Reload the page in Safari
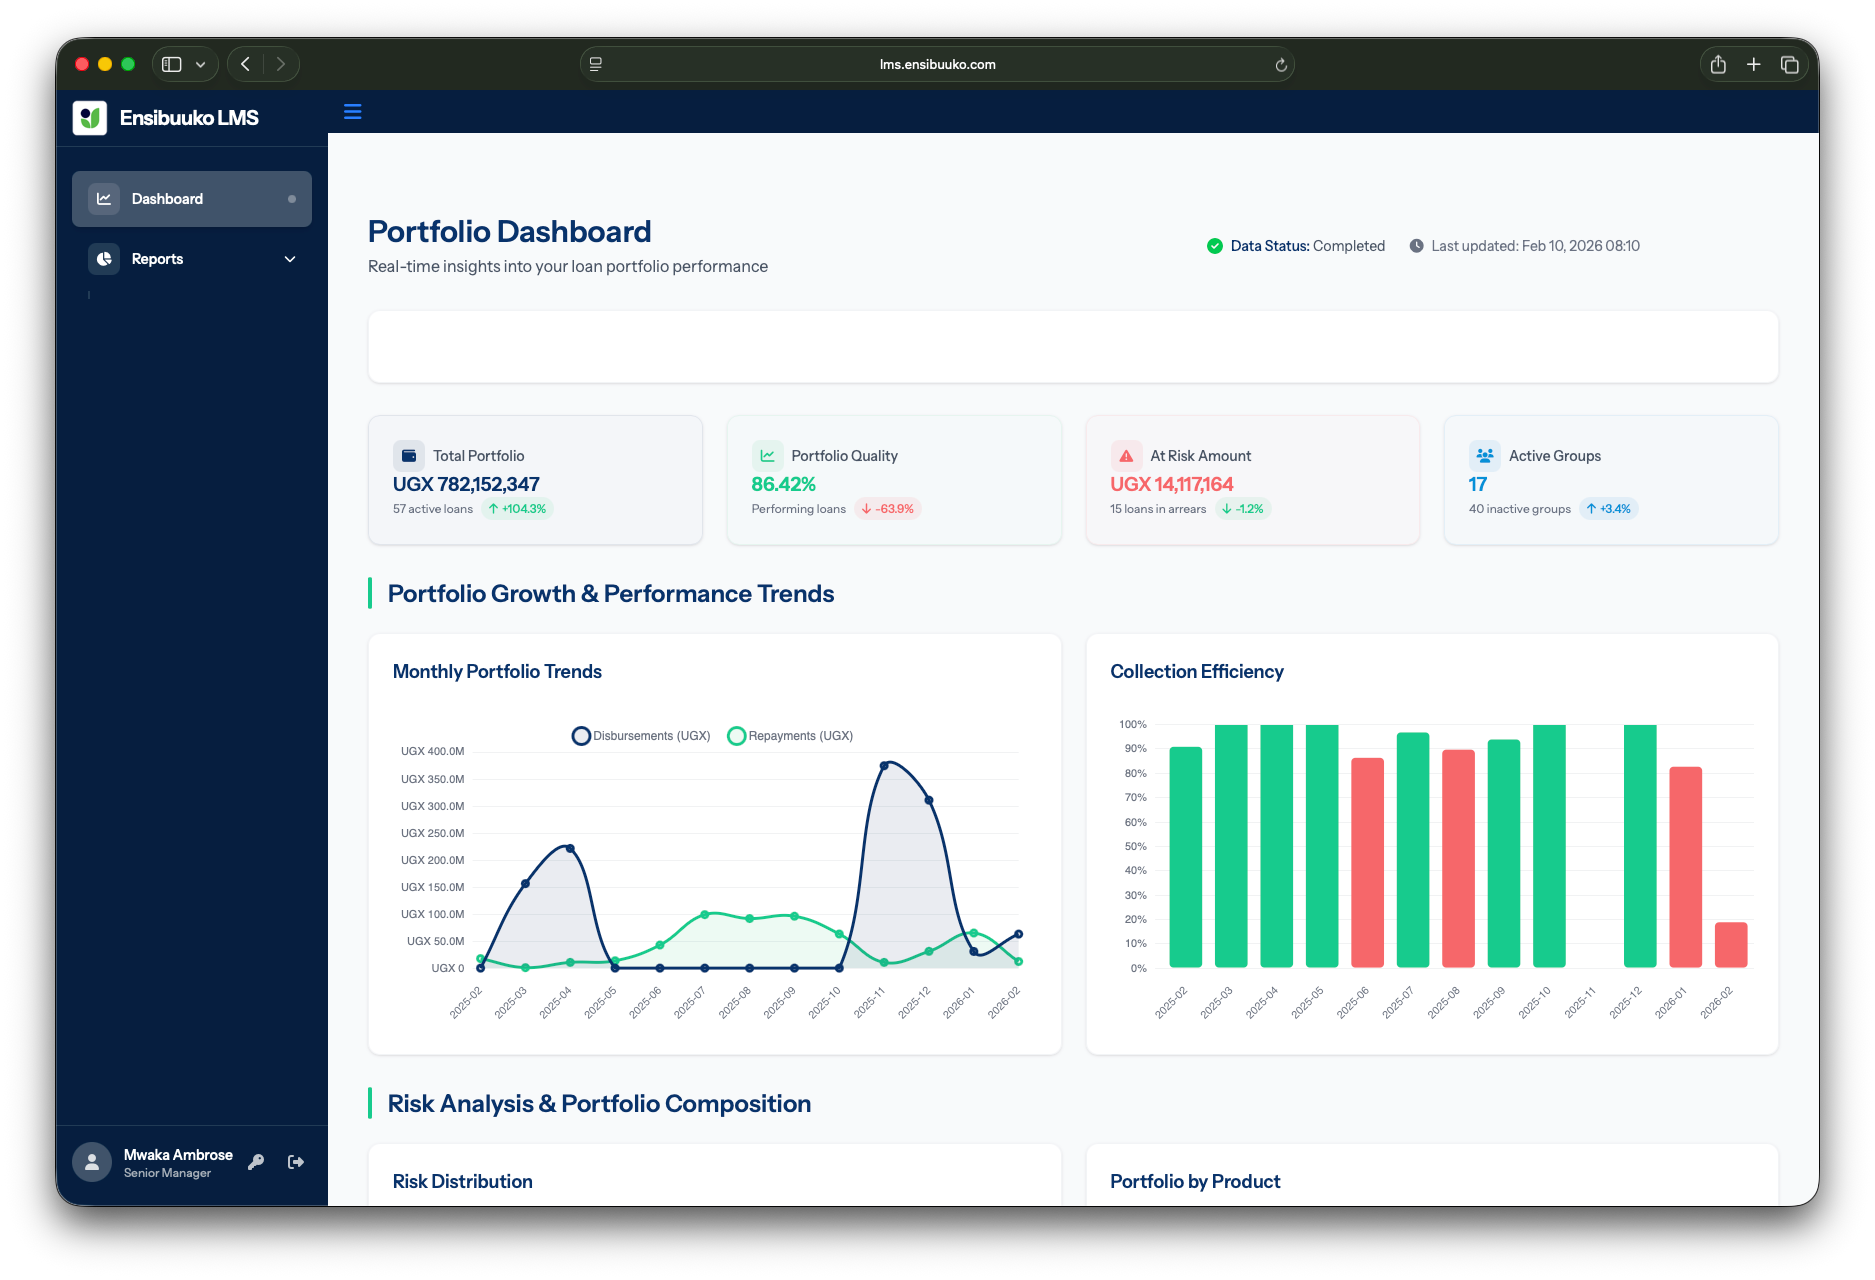This screenshot has height=1280, width=1875. coord(1281,63)
